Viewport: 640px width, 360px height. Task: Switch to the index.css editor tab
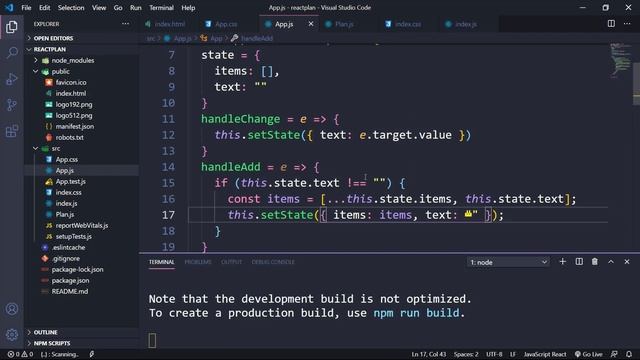(408, 24)
